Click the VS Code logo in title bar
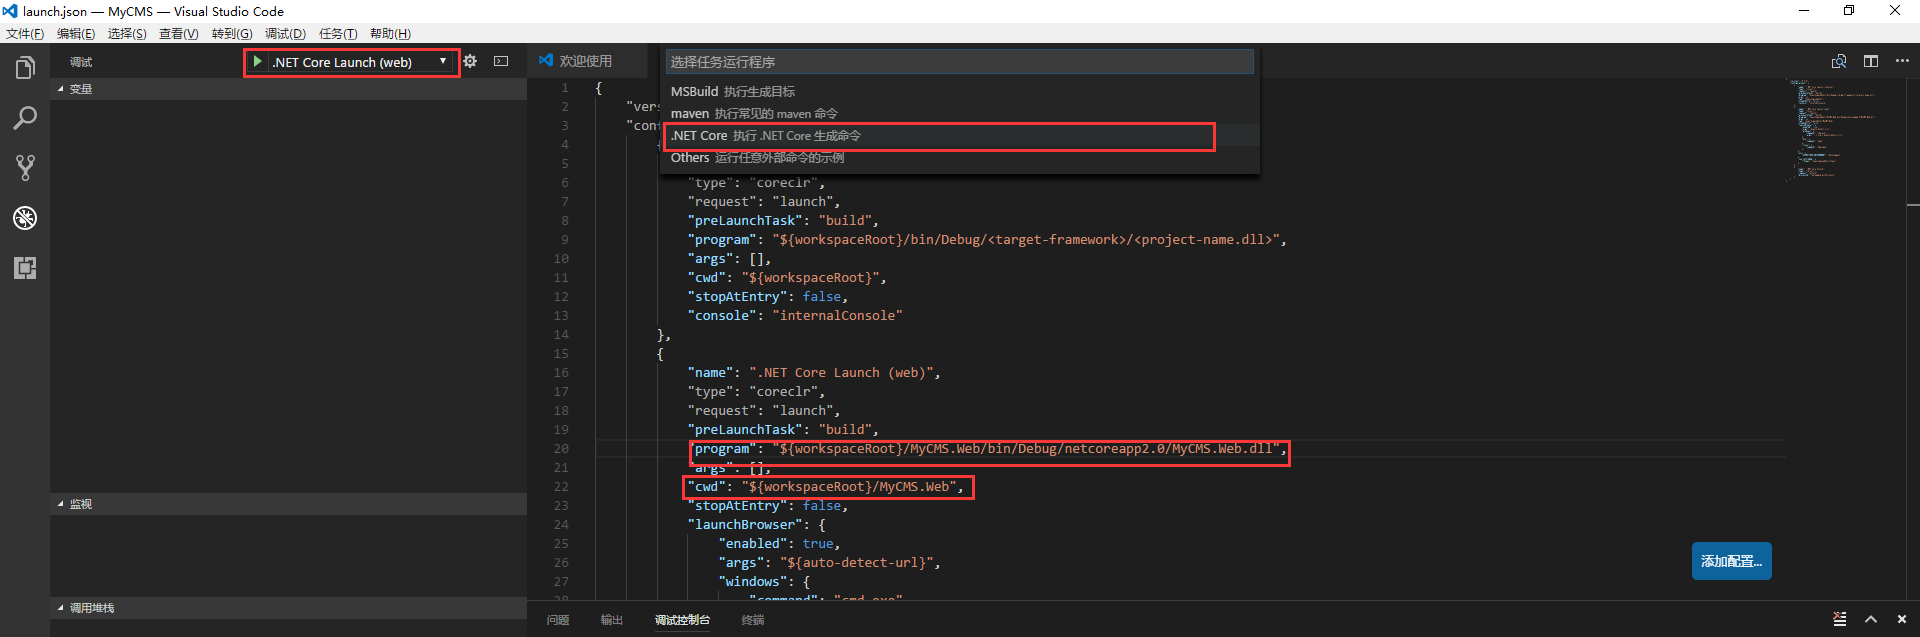Viewport: 1920px width, 637px height. point(11,11)
